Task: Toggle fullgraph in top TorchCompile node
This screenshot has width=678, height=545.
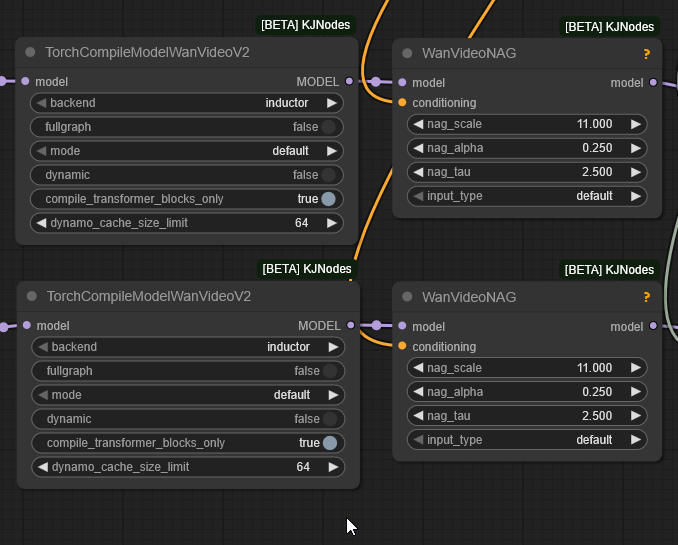Action: 327,127
